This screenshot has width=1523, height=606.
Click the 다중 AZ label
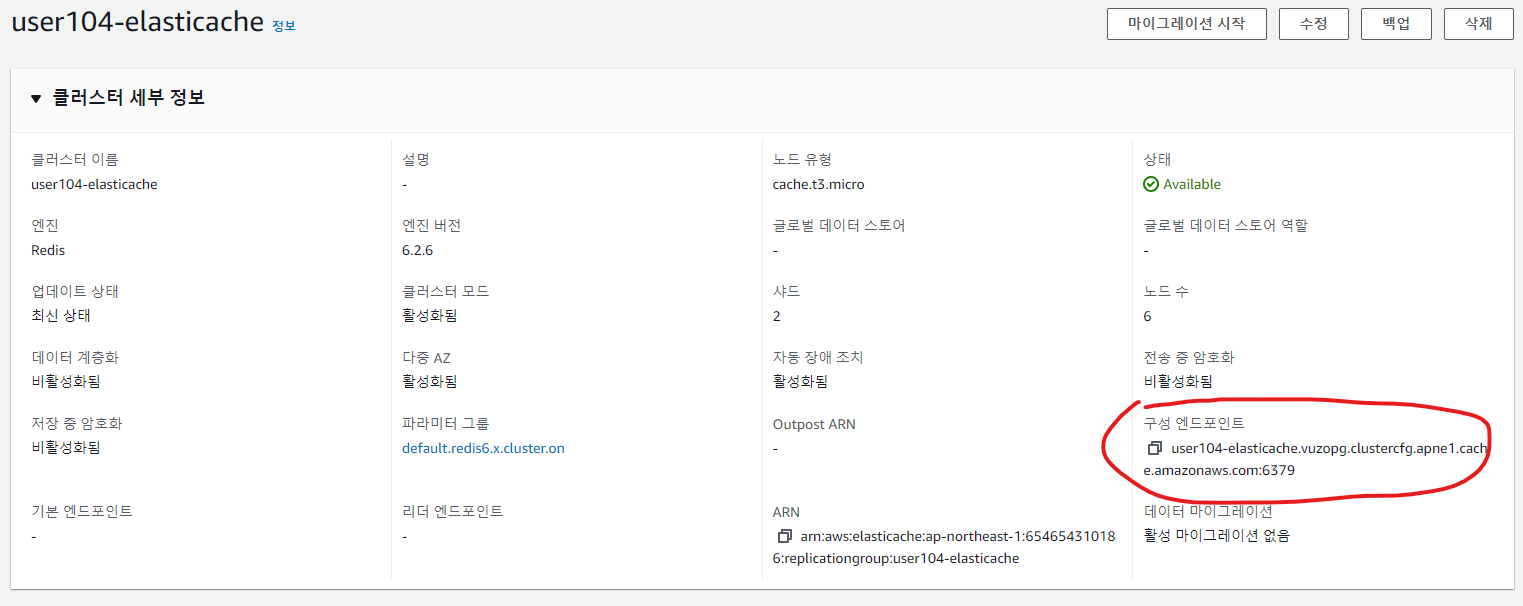pos(426,358)
